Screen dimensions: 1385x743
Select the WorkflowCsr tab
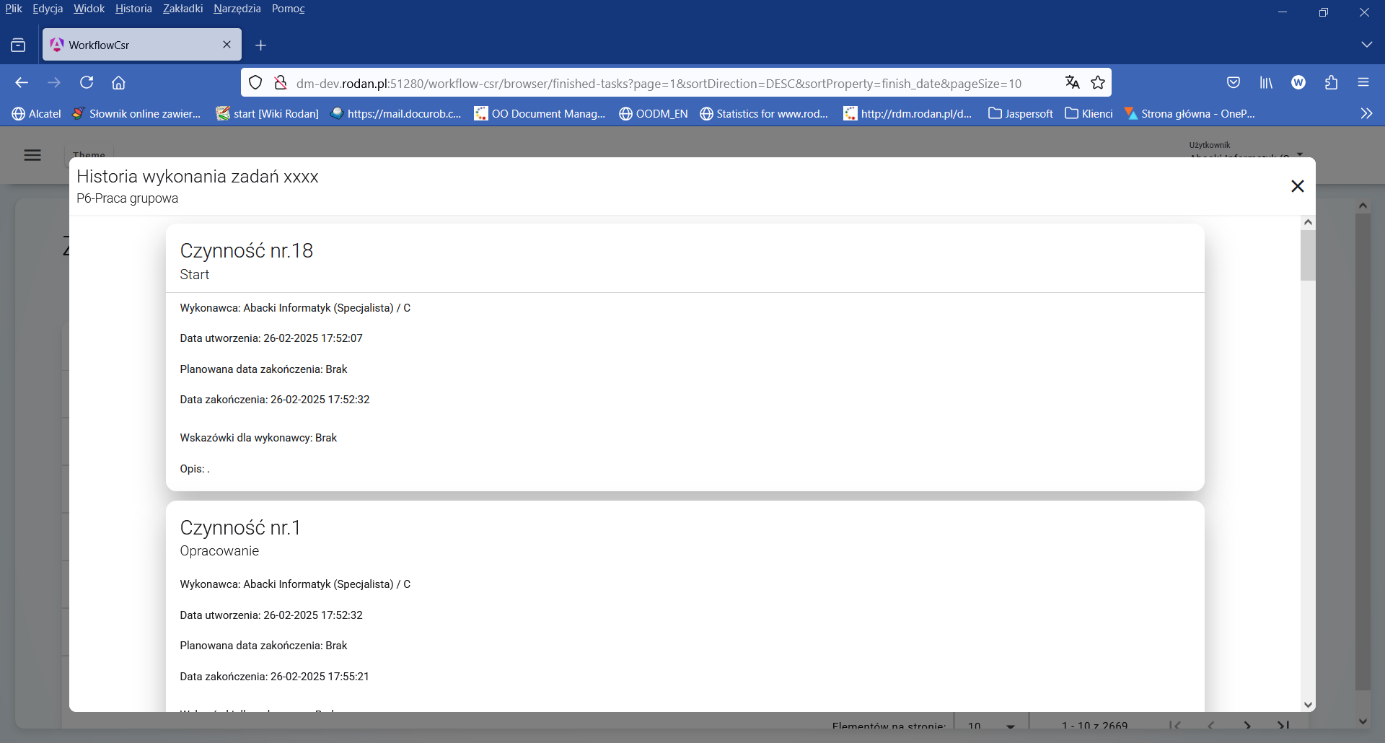click(130, 44)
